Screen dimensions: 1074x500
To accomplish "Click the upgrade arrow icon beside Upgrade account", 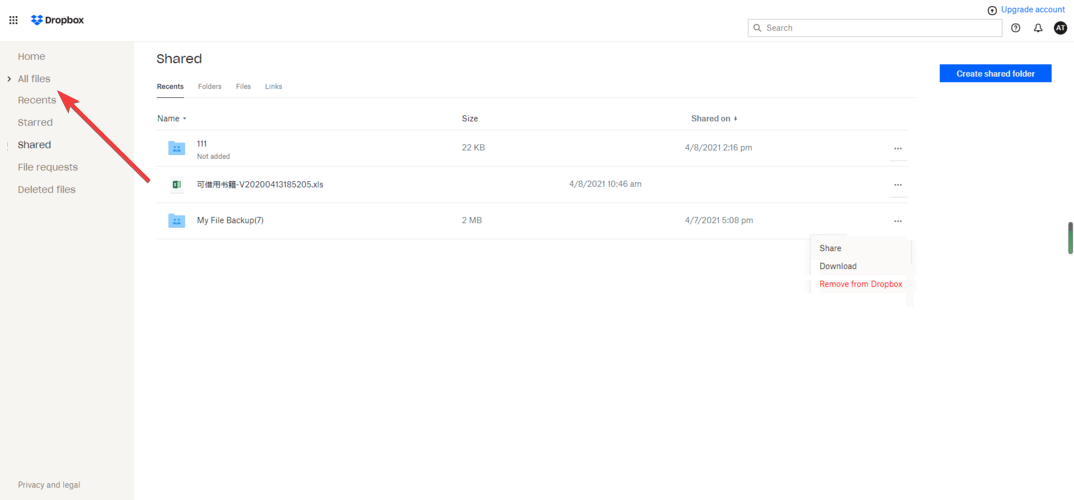I will (992, 10).
